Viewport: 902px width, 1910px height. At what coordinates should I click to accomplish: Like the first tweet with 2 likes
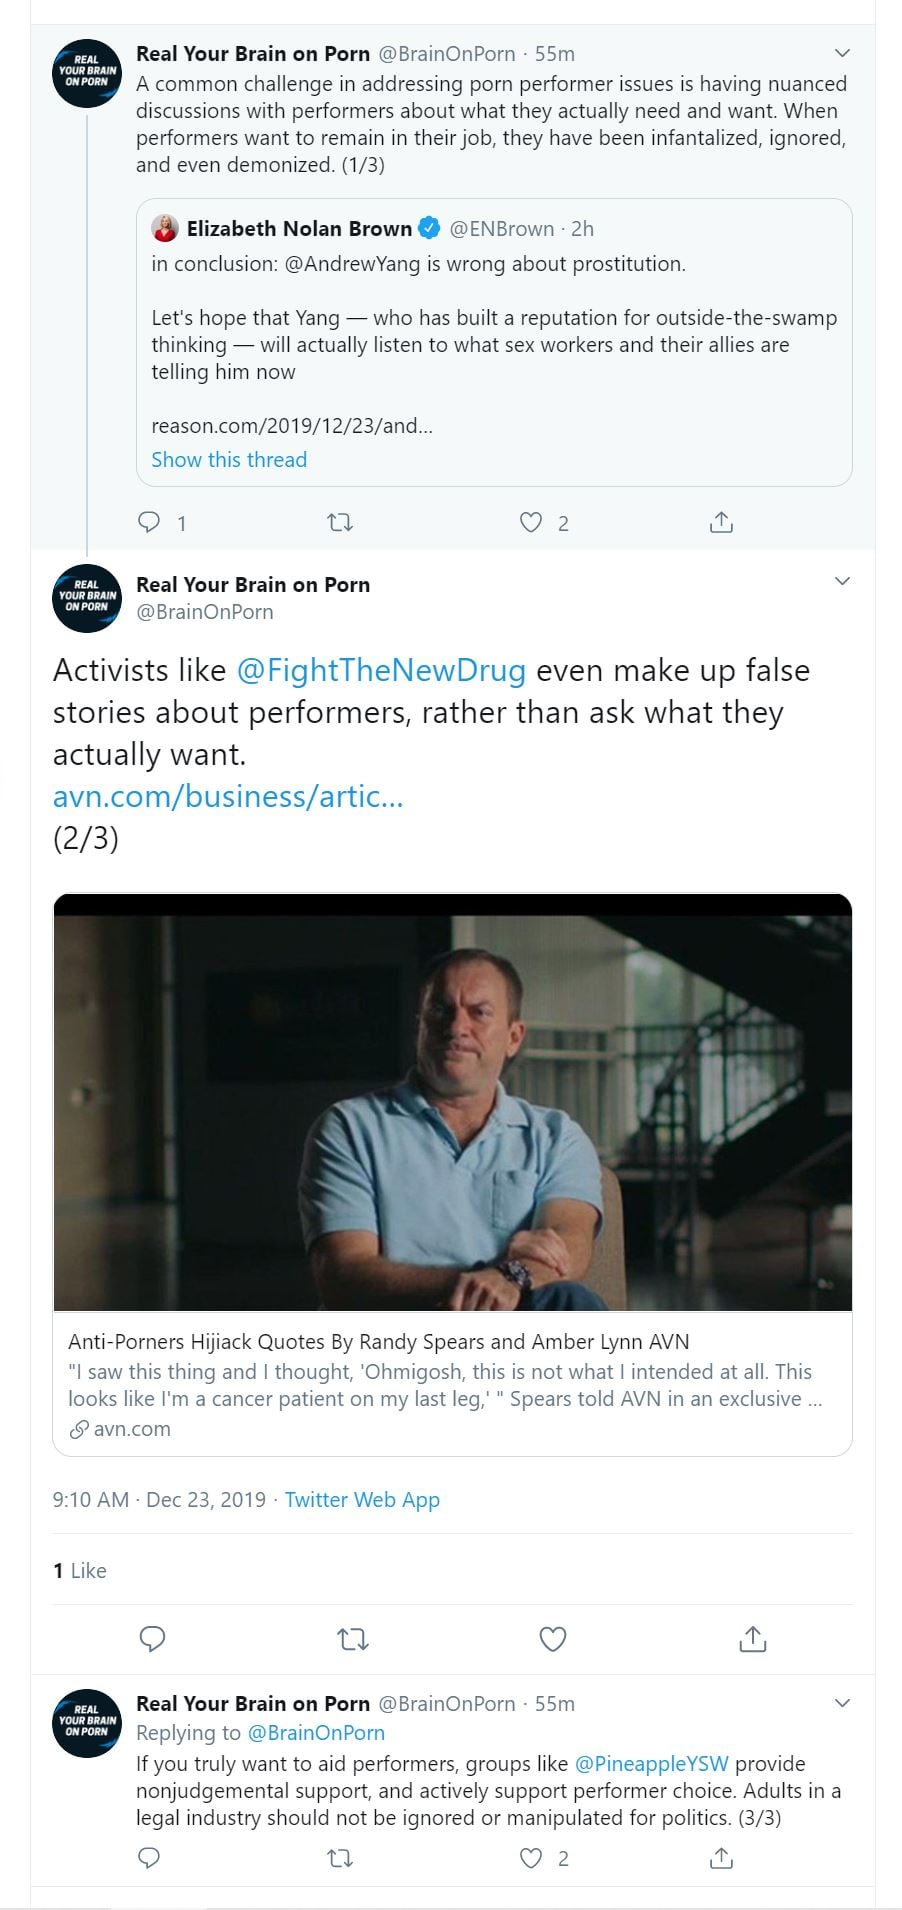pos(531,522)
